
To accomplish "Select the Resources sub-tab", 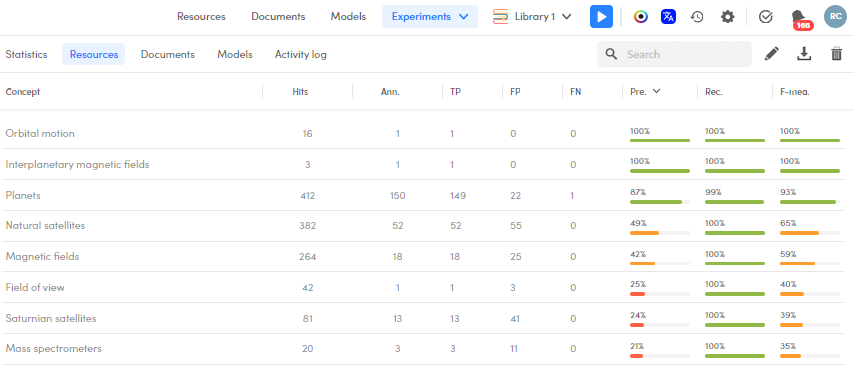I will (94, 54).
